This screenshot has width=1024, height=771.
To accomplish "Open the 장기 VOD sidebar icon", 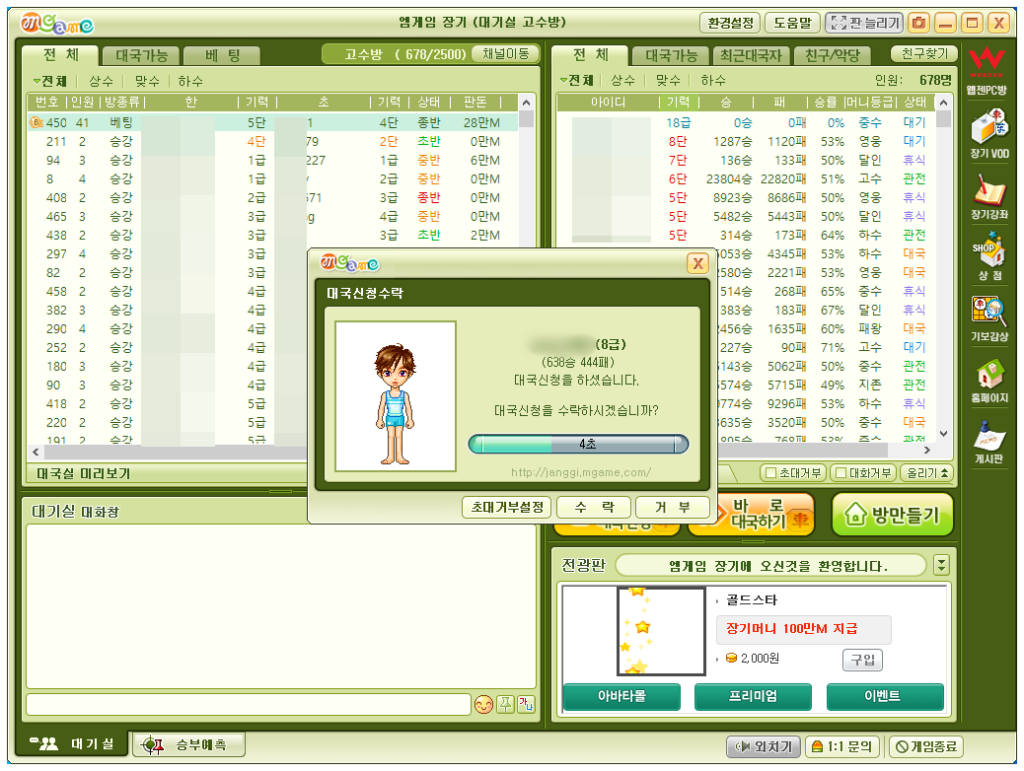I will 989,133.
